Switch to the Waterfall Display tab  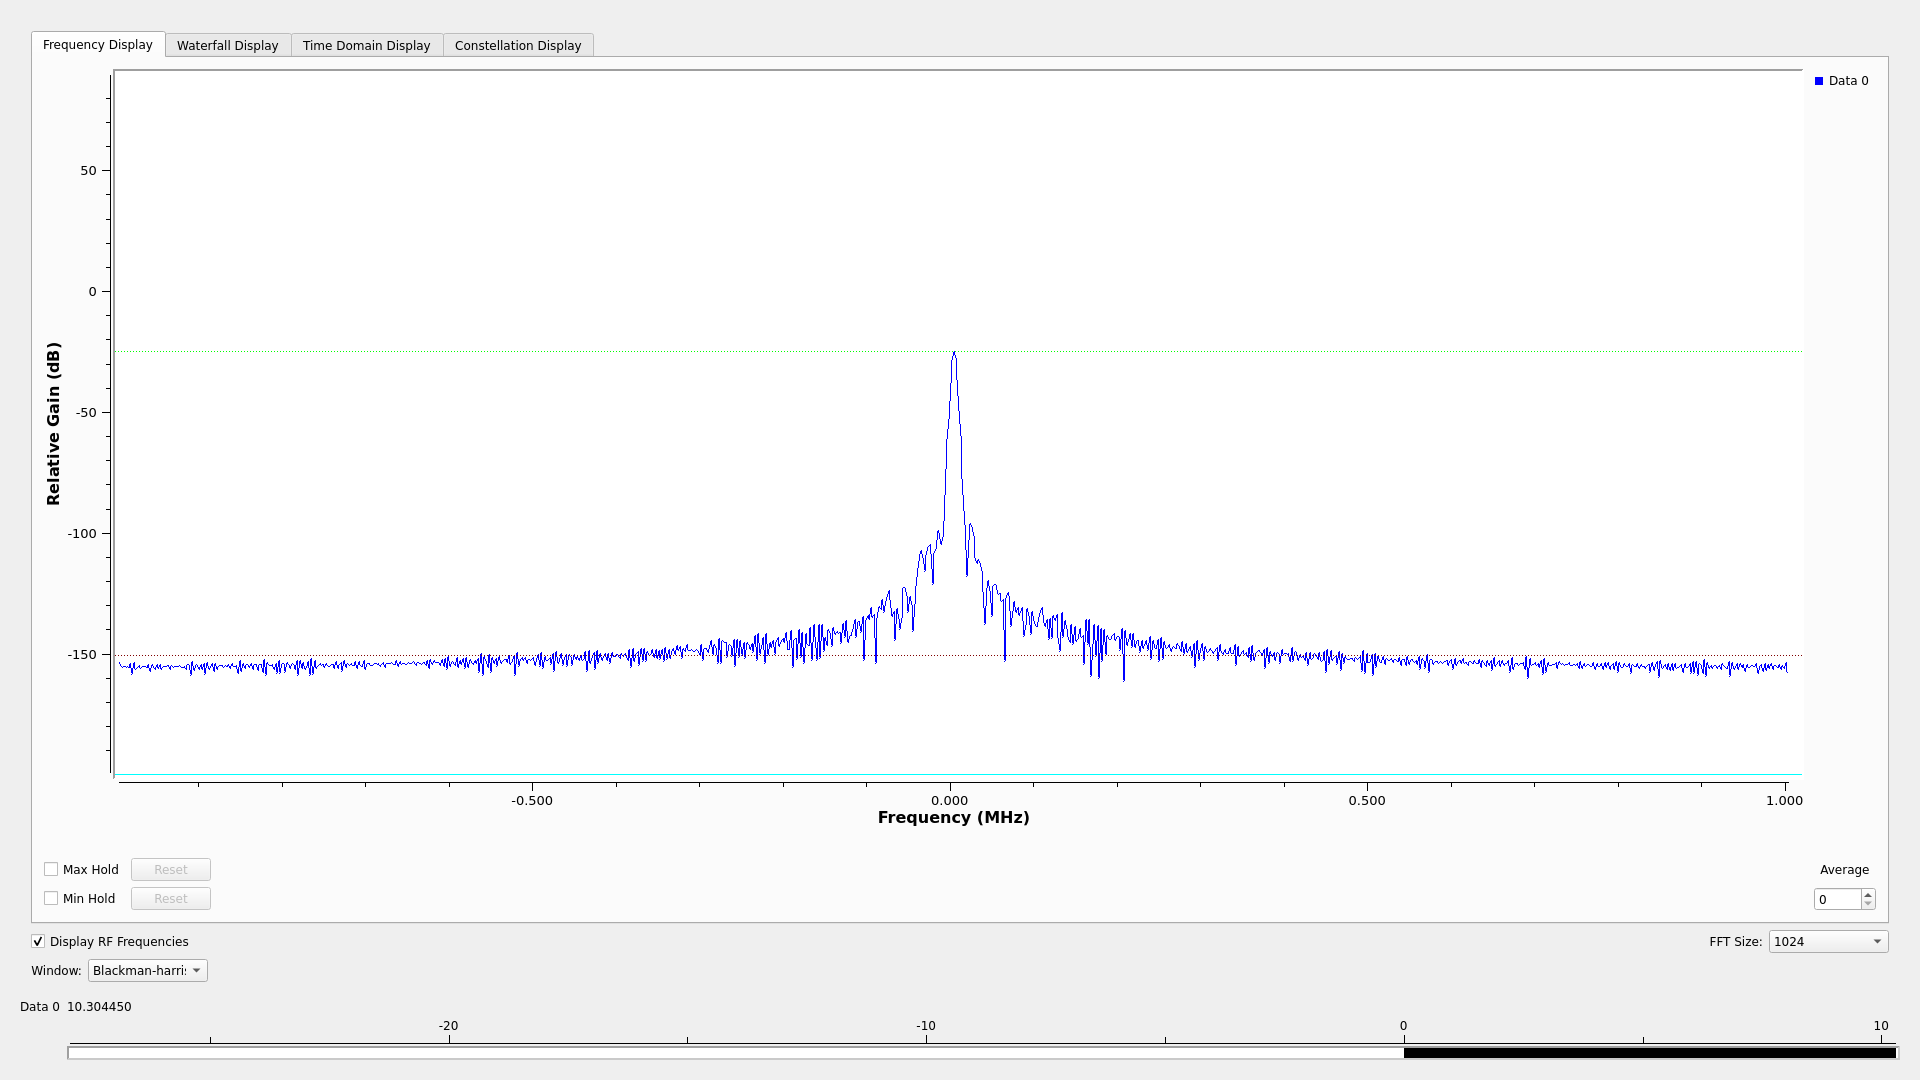tap(227, 46)
